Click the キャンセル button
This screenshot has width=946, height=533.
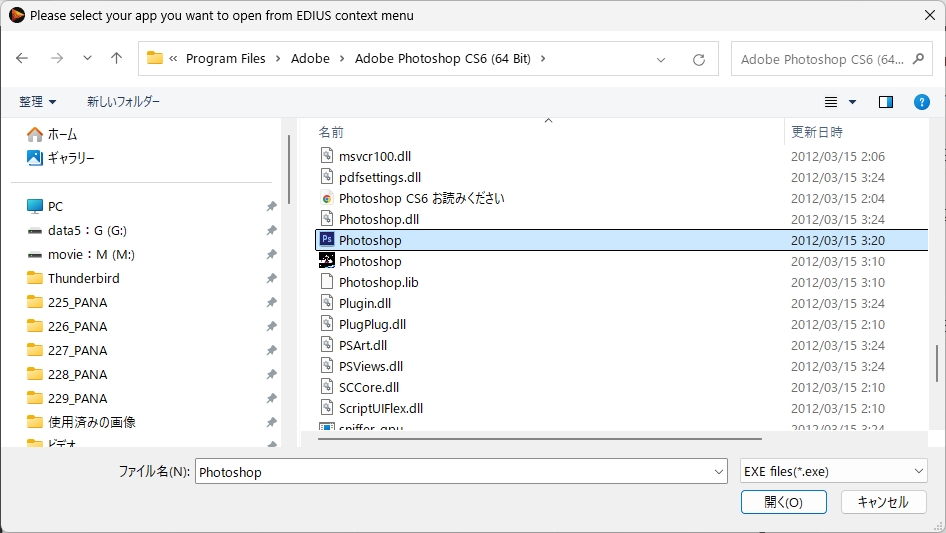click(x=883, y=502)
